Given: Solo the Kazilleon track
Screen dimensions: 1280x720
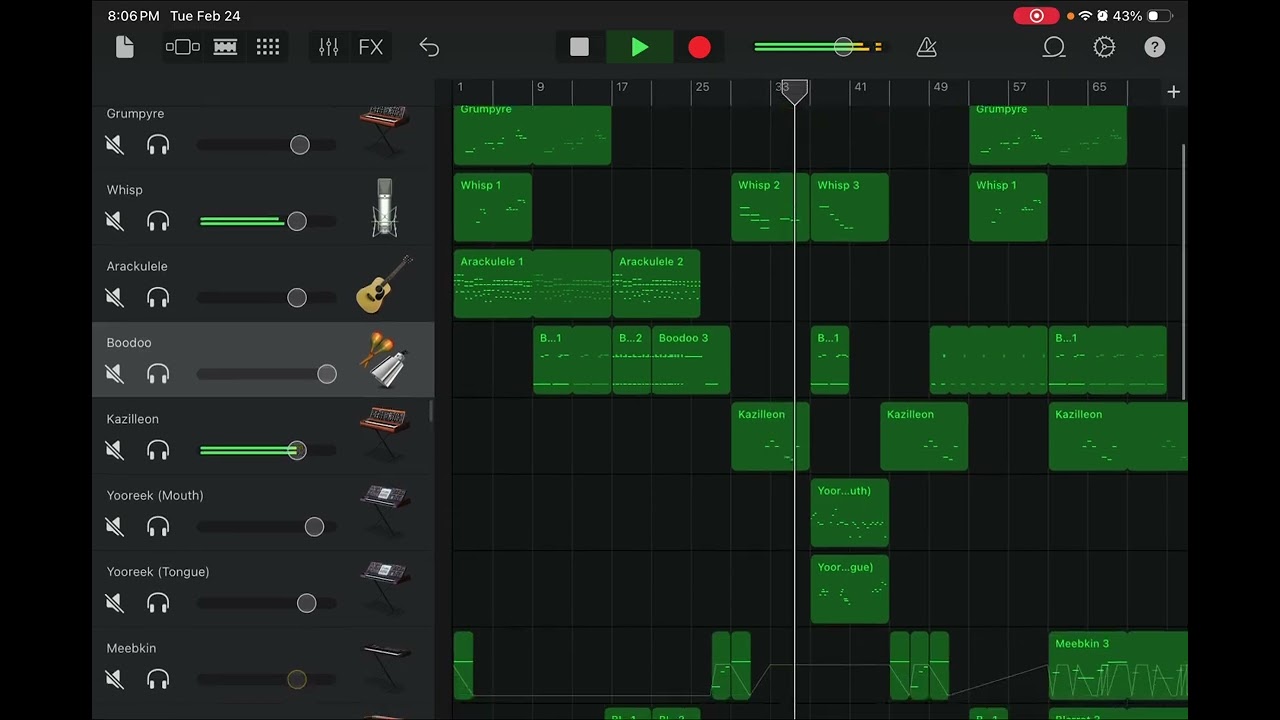Looking at the screenshot, I should tap(158, 450).
